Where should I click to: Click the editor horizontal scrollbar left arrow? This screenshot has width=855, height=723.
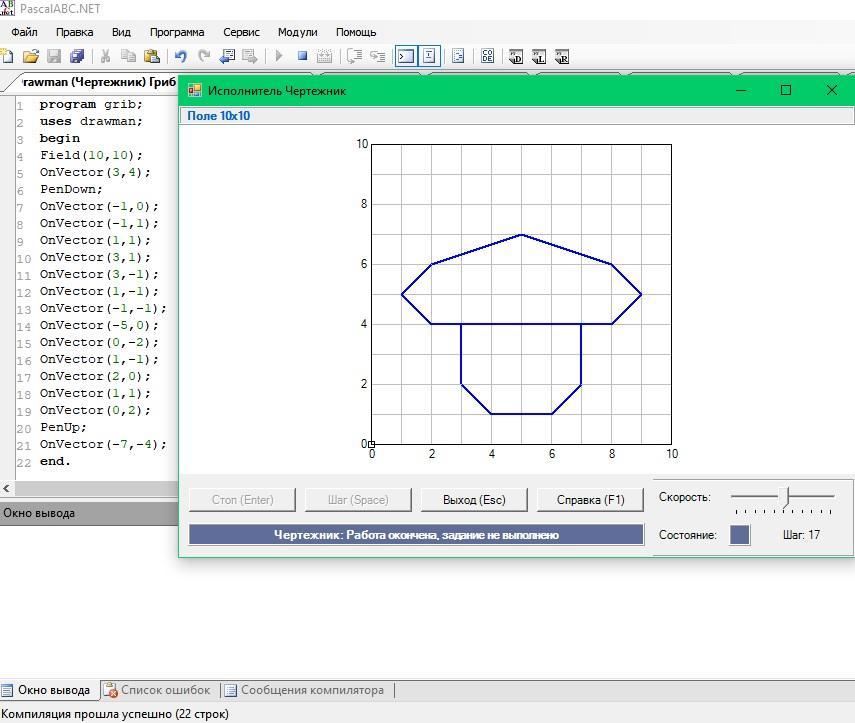tap(7, 488)
